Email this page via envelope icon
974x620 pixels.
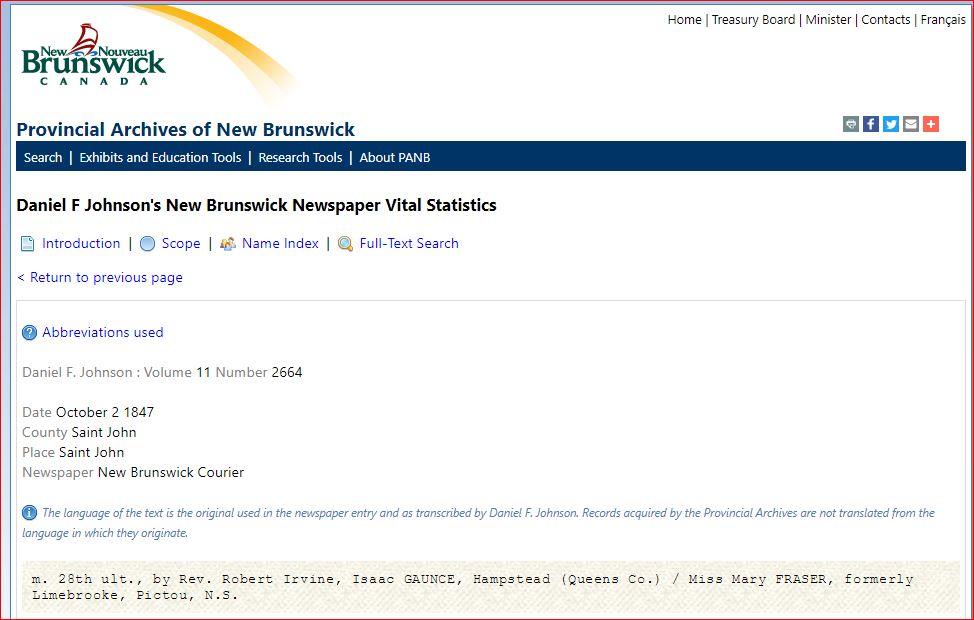click(911, 124)
